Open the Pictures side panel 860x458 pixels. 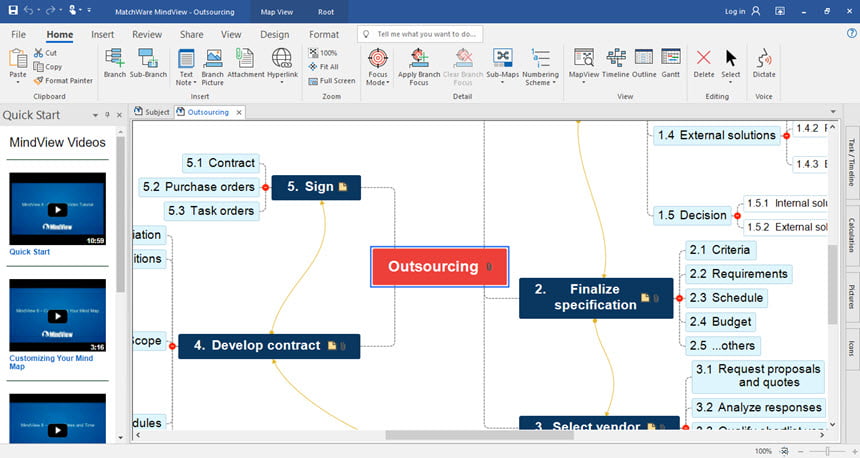(851, 297)
